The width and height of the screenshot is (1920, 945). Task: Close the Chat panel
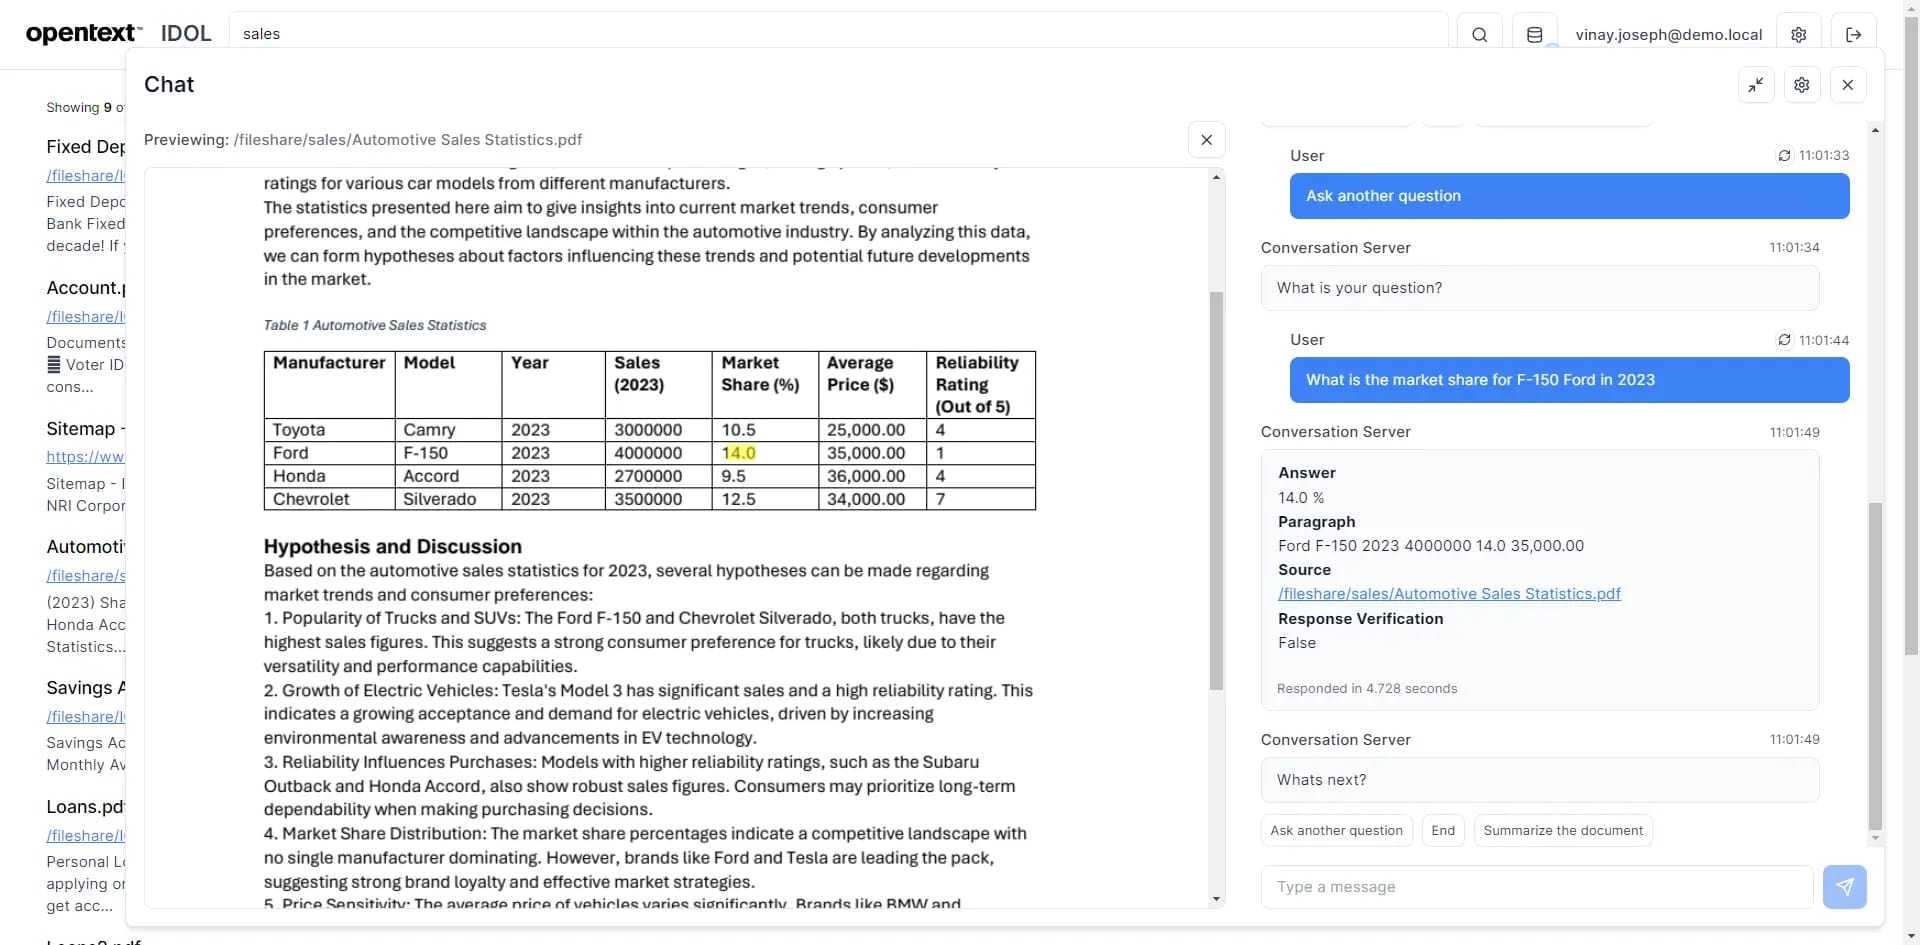click(x=1848, y=85)
